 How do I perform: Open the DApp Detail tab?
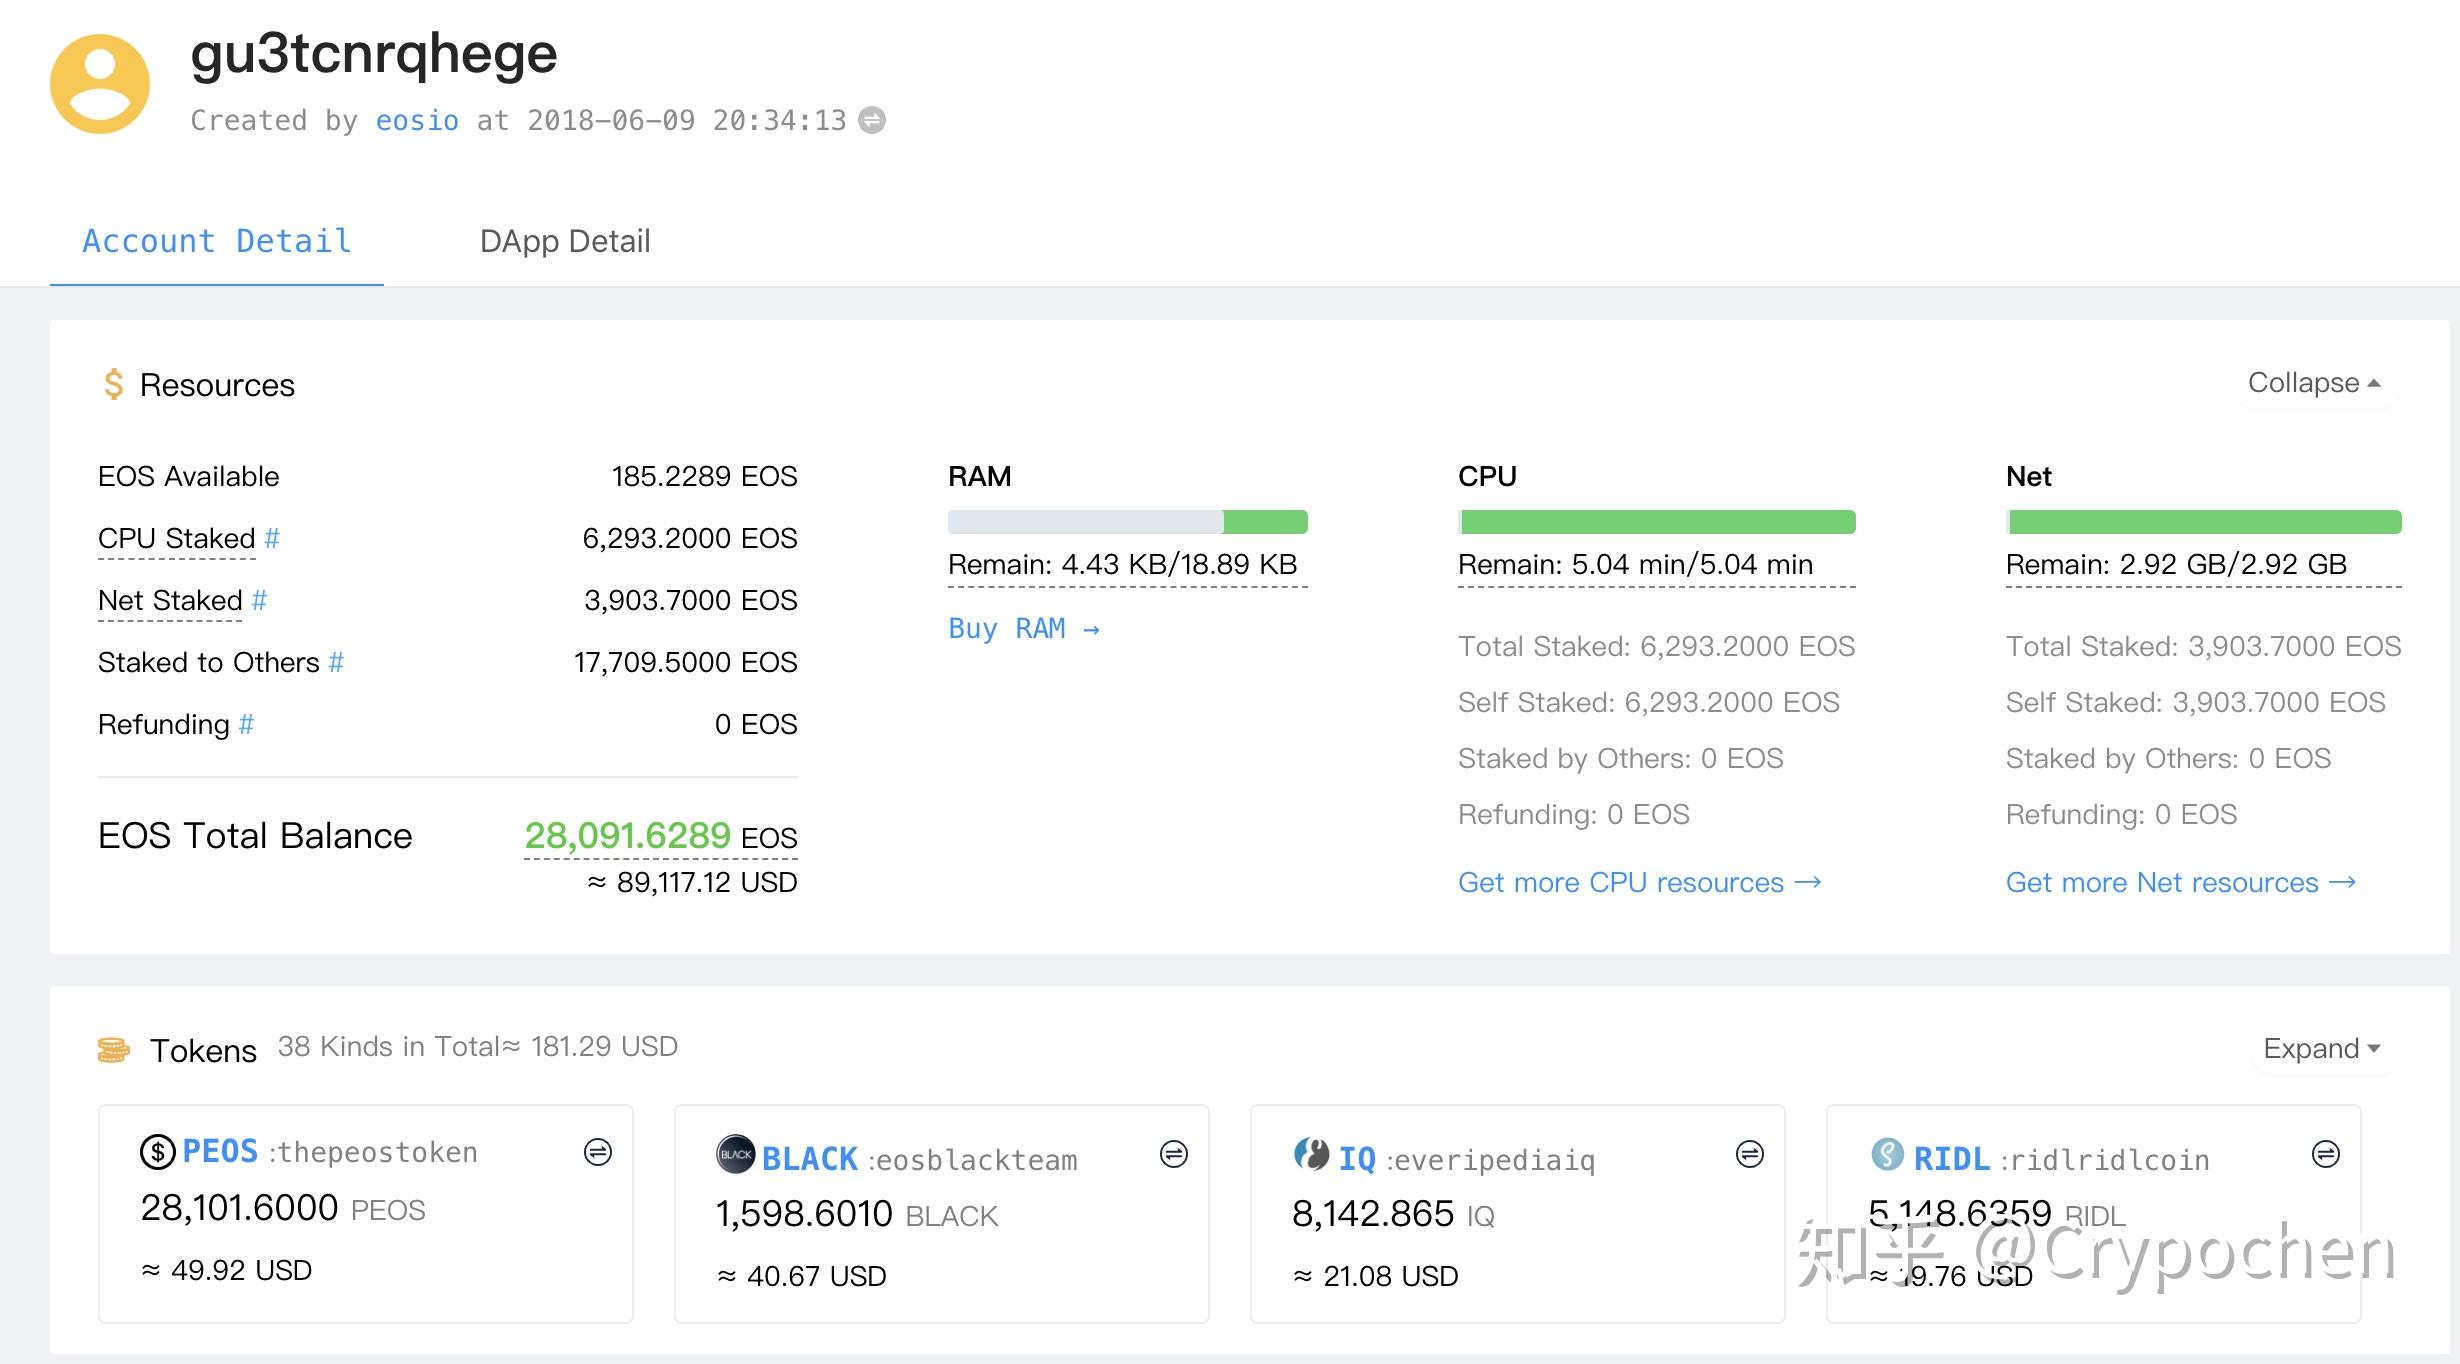pyautogui.click(x=565, y=241)
